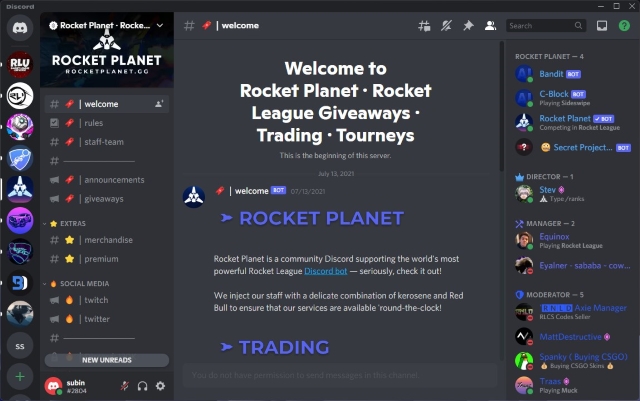This screenshot has height=401, width=640.
Task: Open the announcements channel
Action: click(107, 180)
